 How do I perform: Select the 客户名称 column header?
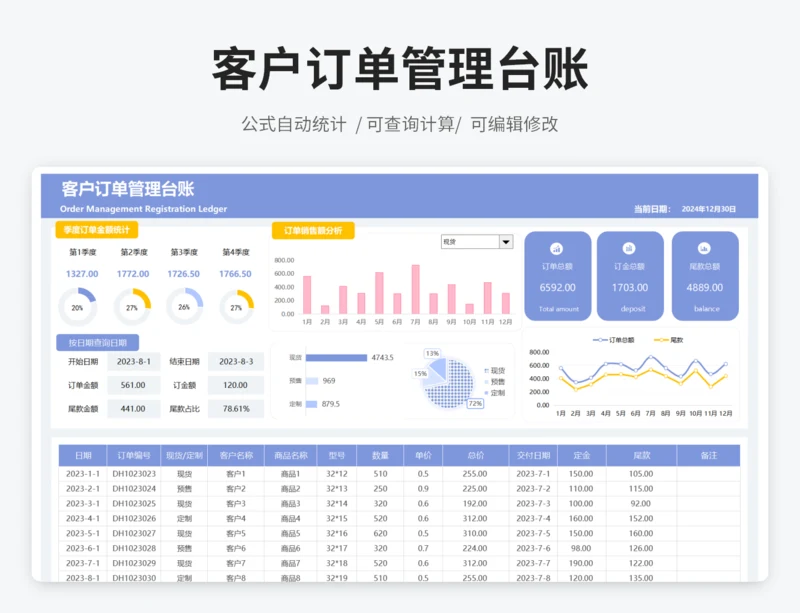click(x=236, y=455)
